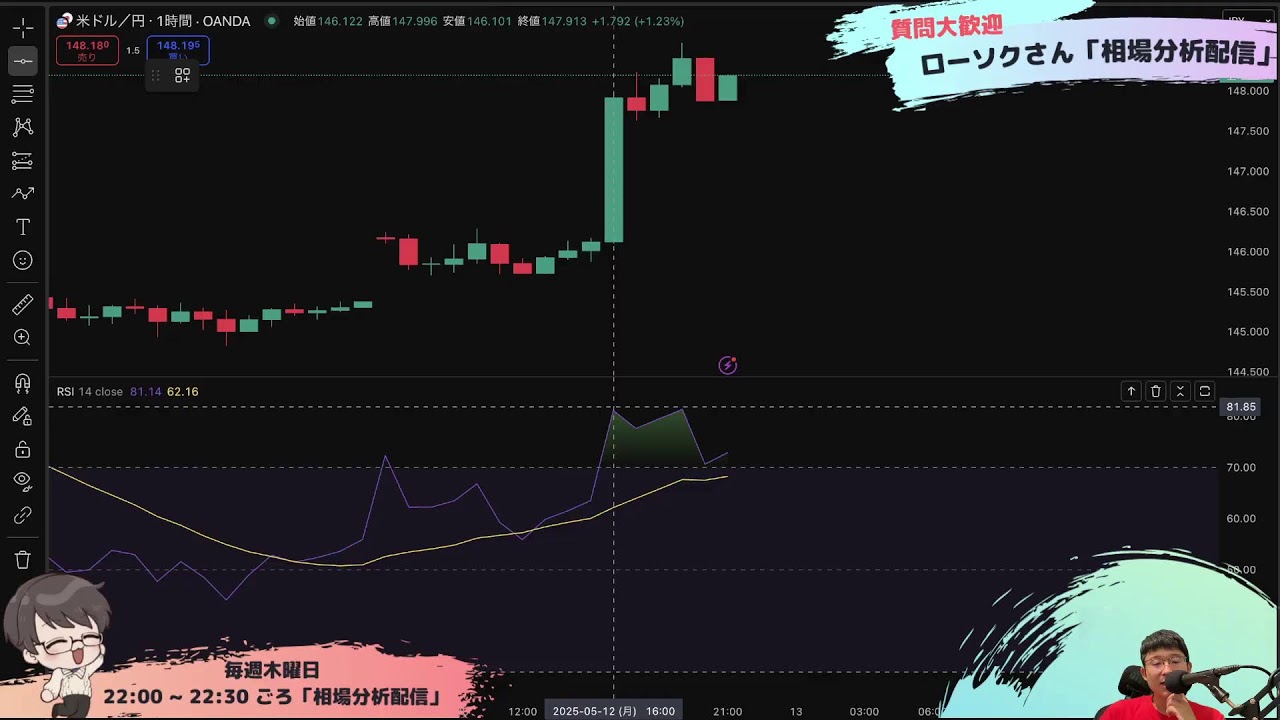Click the blue buy price button 148.195

(178, 50)
